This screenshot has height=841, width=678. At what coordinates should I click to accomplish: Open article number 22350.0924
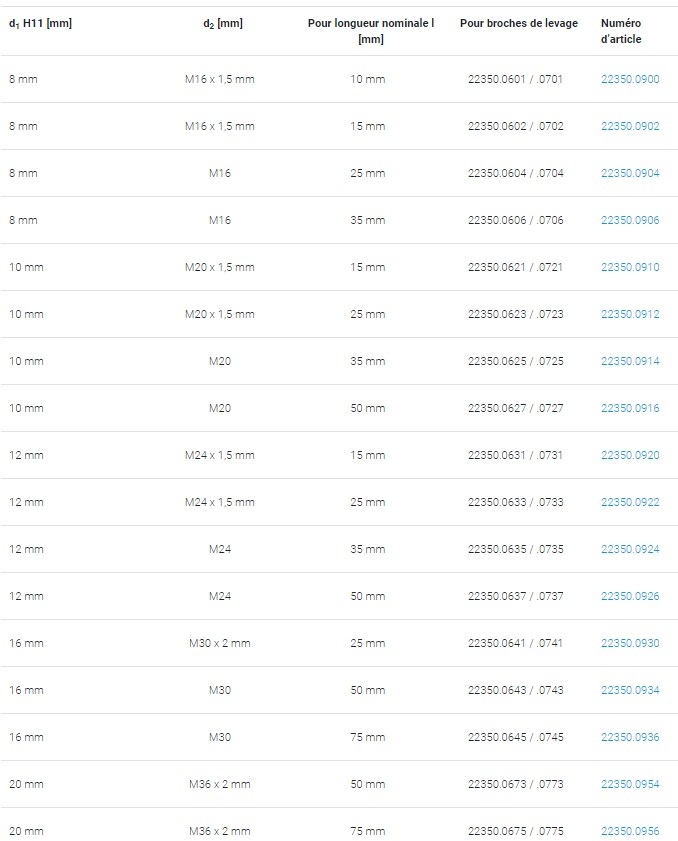[630, 549]
